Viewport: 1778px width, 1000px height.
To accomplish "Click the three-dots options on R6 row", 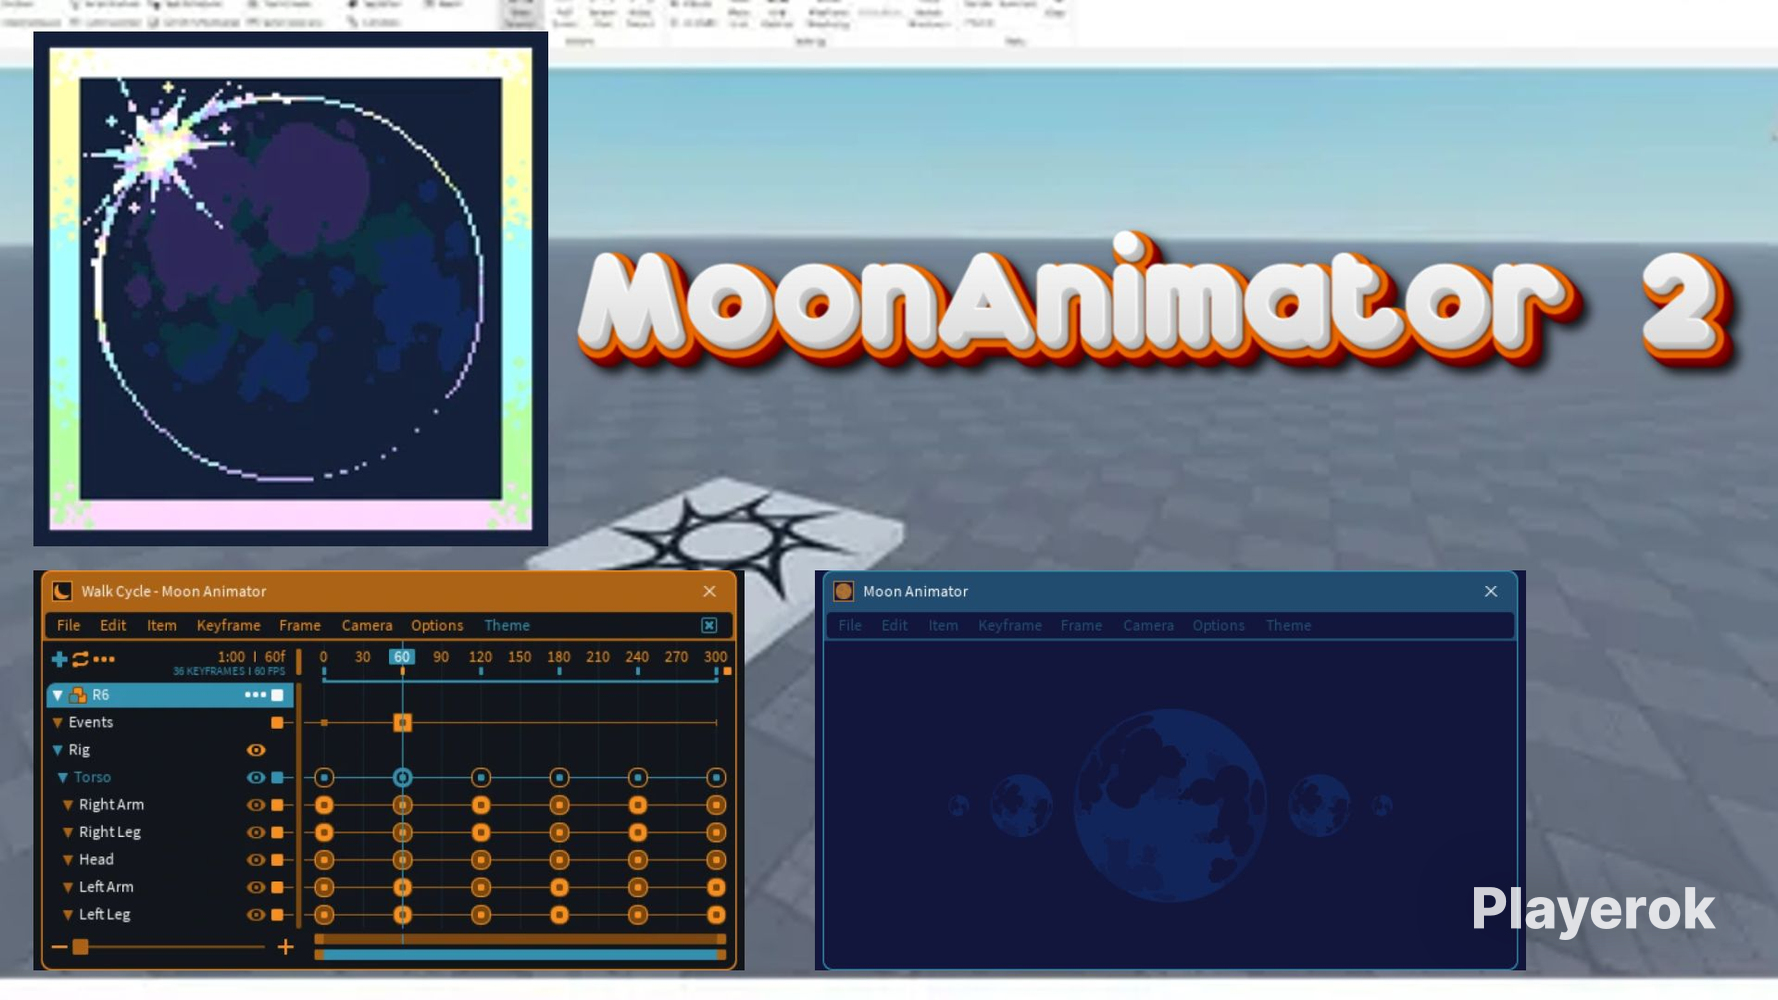I will 254,695.
